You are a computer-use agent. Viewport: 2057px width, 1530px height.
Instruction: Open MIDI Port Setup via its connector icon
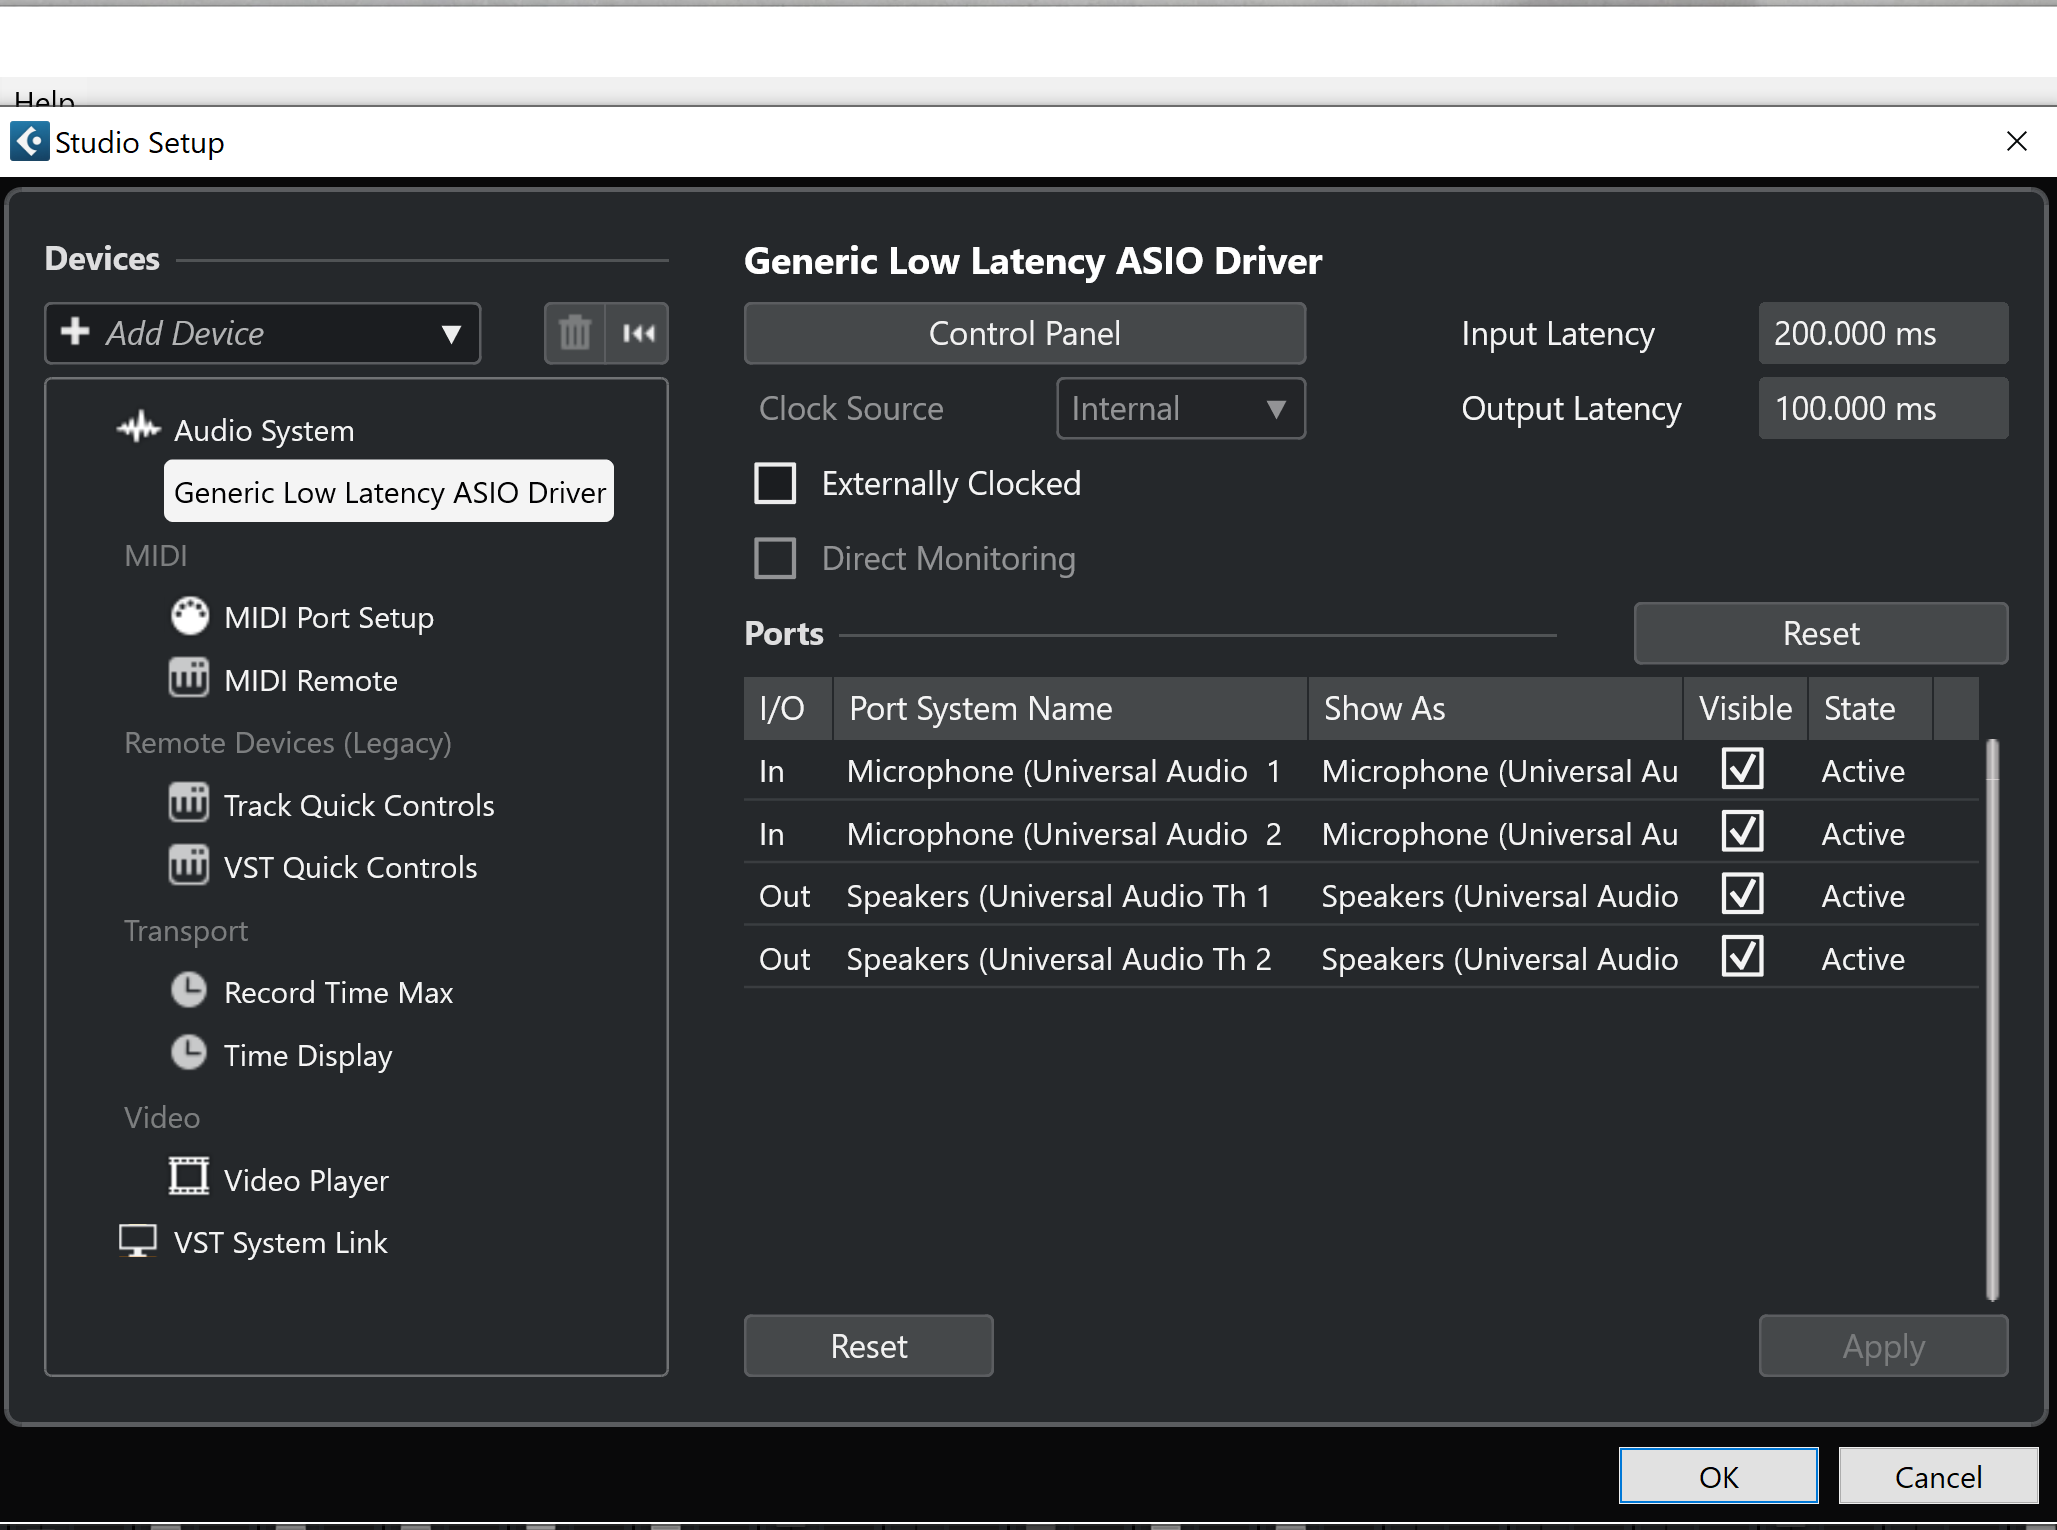click(189, 617)
